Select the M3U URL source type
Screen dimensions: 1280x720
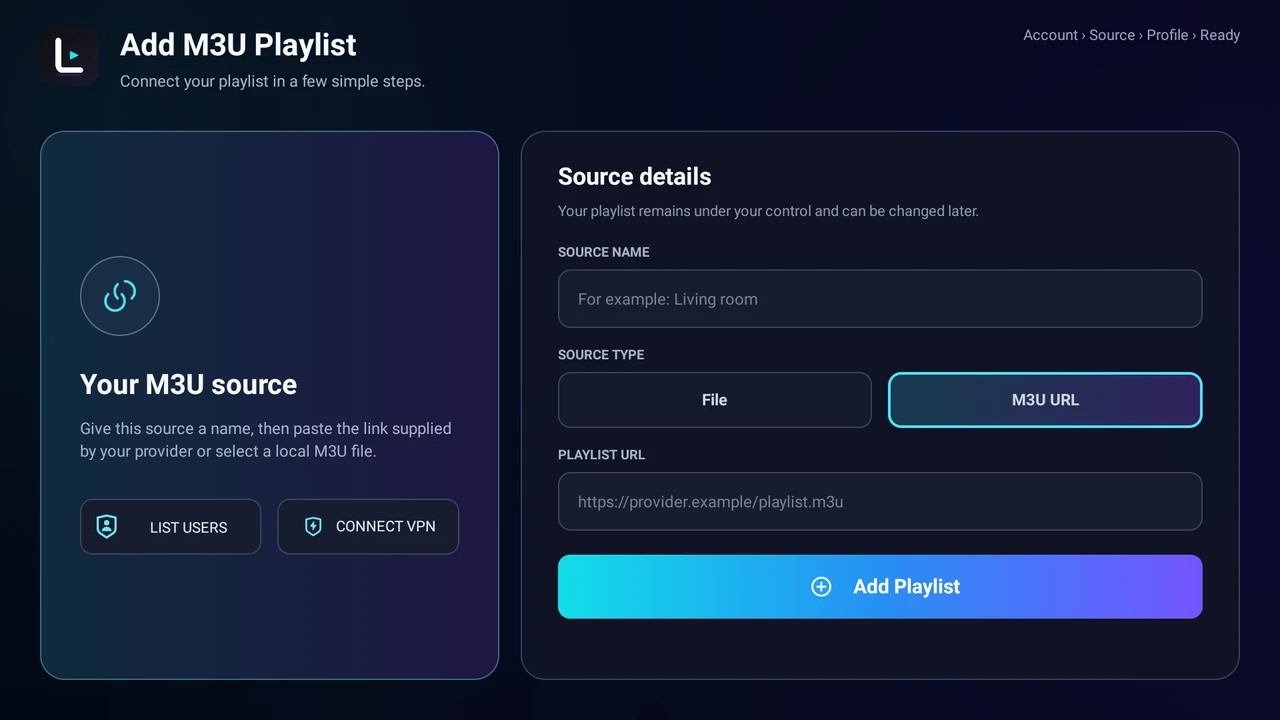click(1045, 400)
